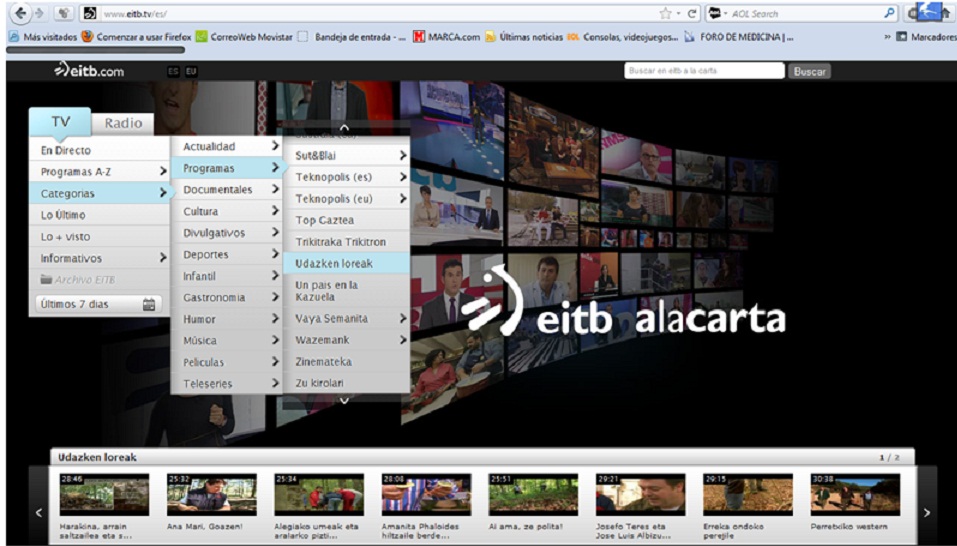Screen dimensions: 957x546
Task: Expand the Divulgativos category
Action: click(x=226, y=233)
